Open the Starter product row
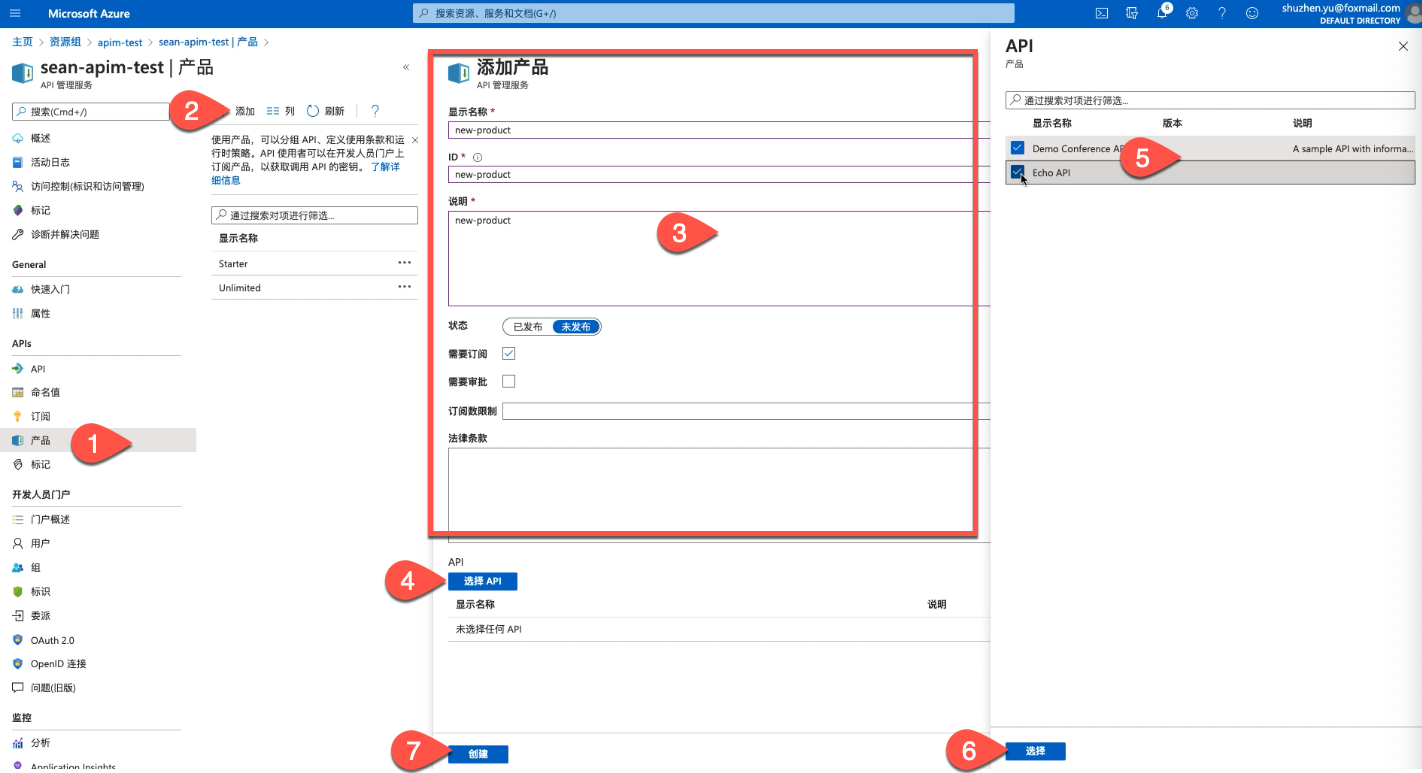 [x=314, y=264]
